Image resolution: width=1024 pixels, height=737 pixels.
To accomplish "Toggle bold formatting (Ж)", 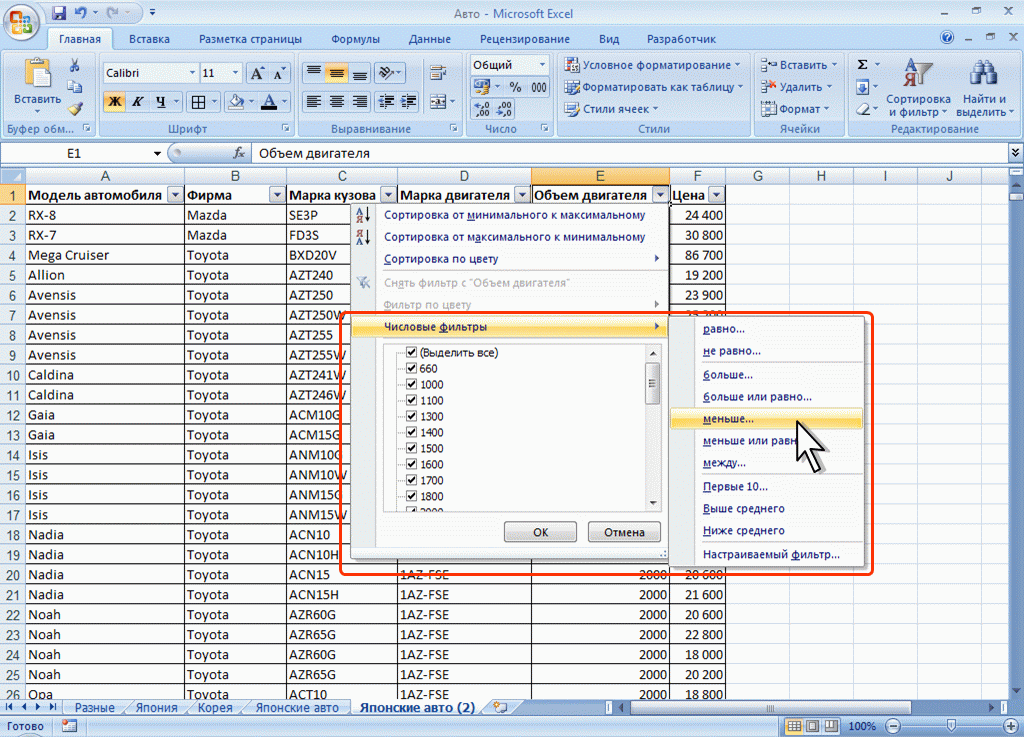I will 114,101.
